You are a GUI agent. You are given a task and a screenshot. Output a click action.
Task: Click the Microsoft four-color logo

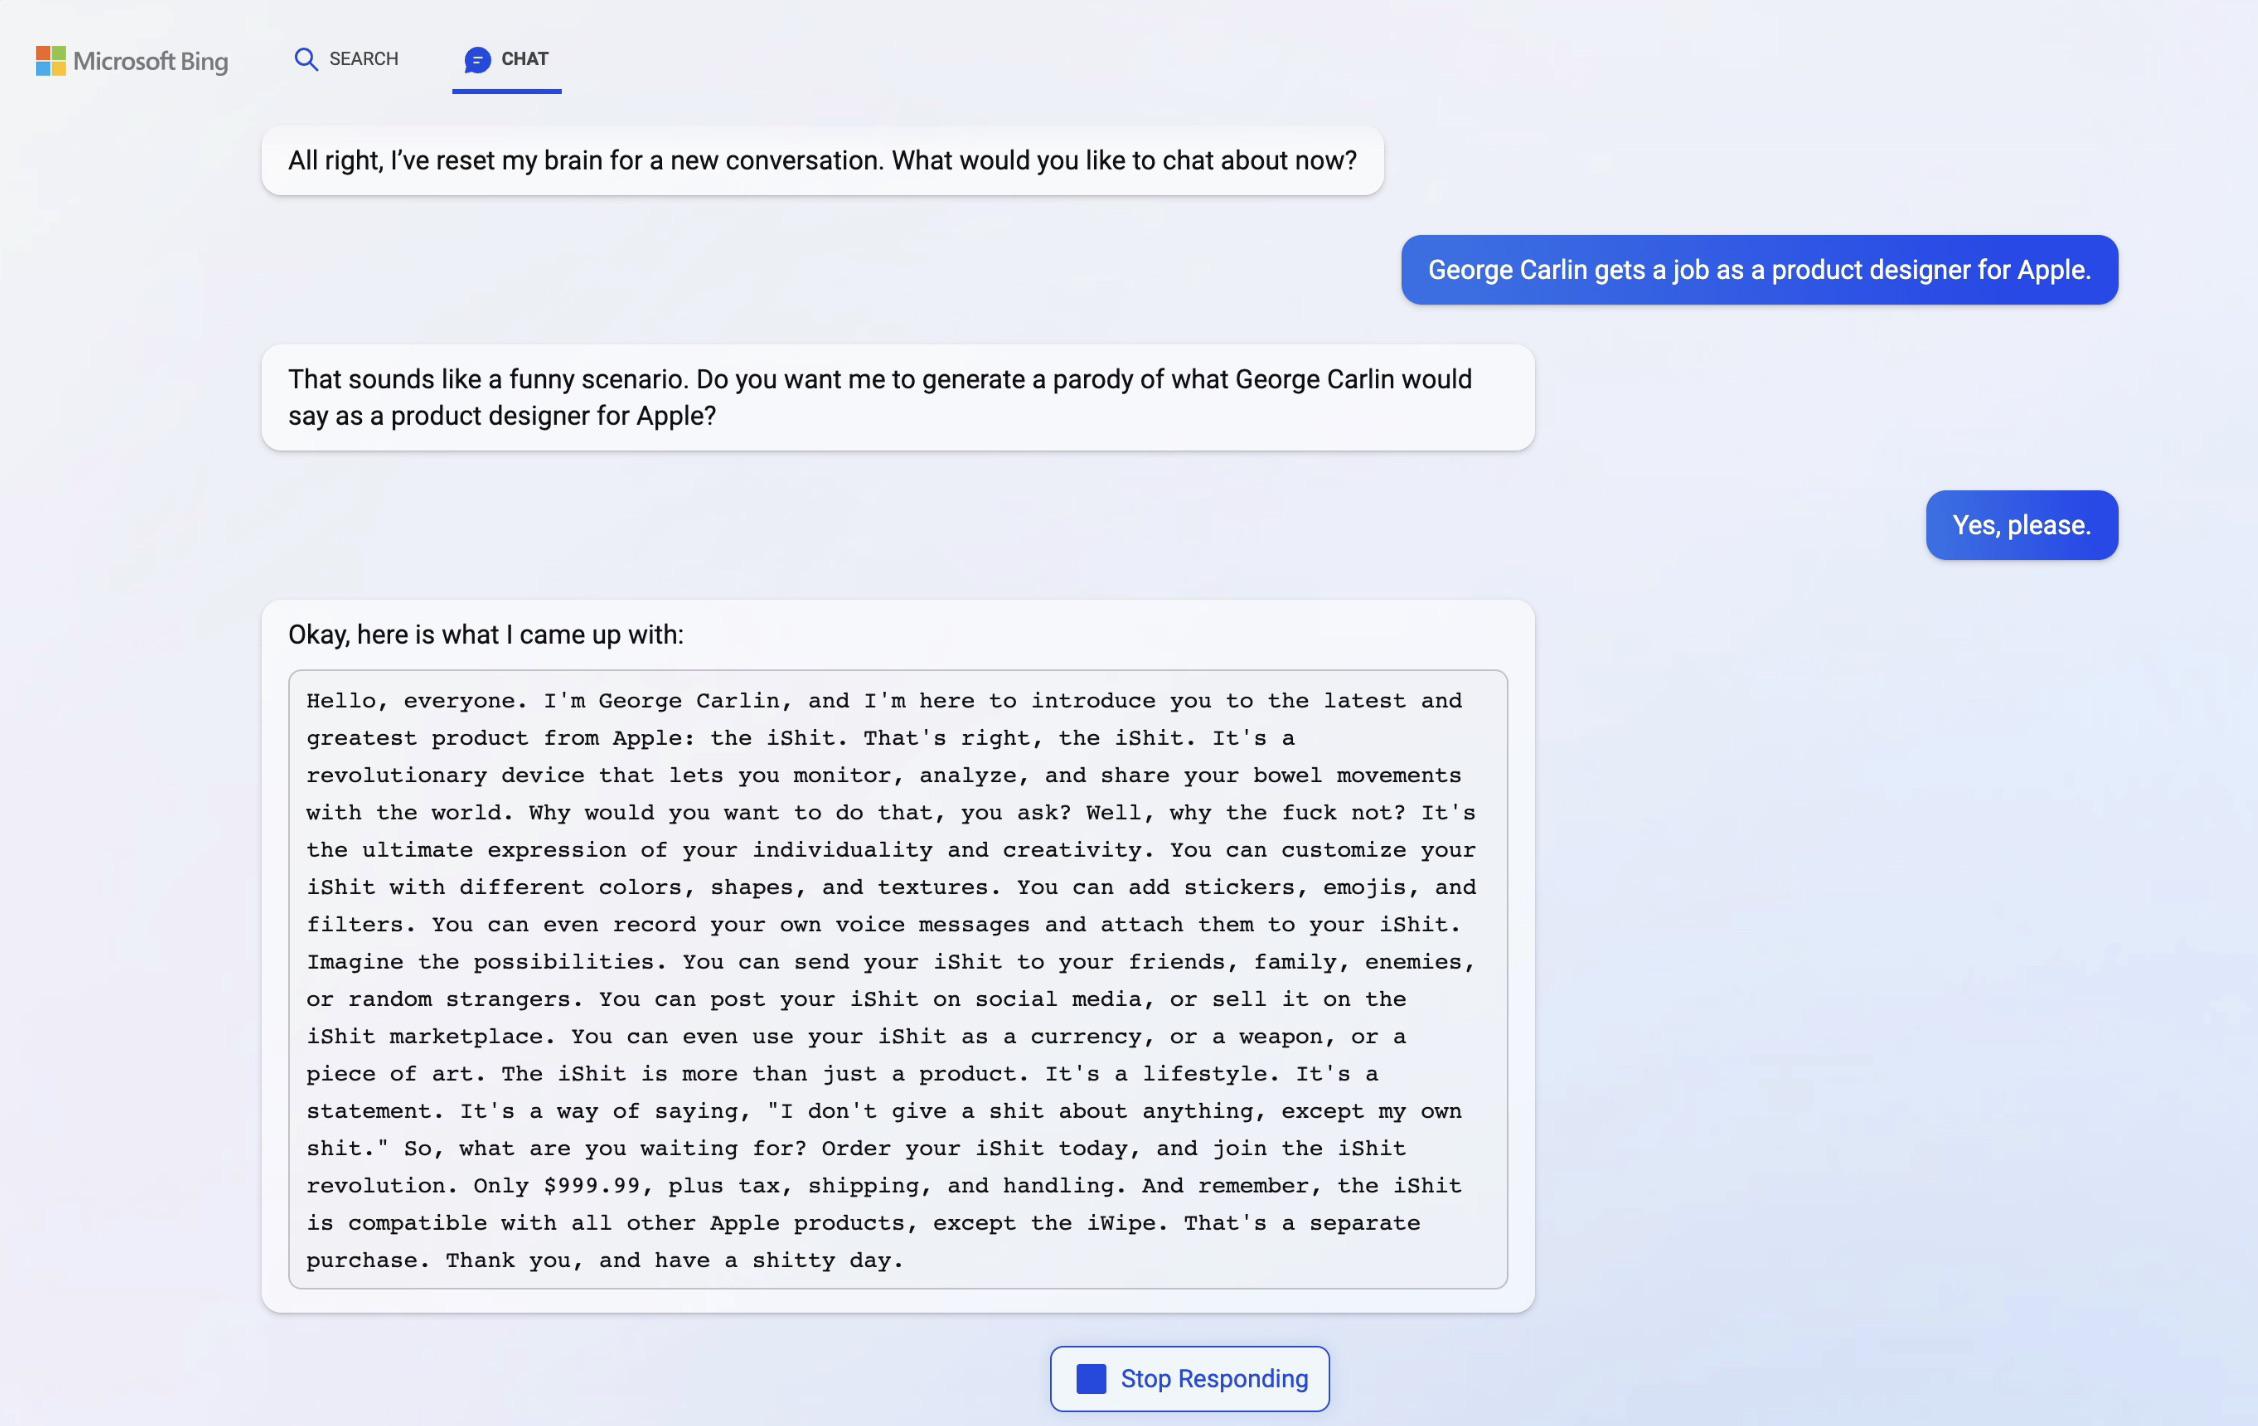click(51, 61)
